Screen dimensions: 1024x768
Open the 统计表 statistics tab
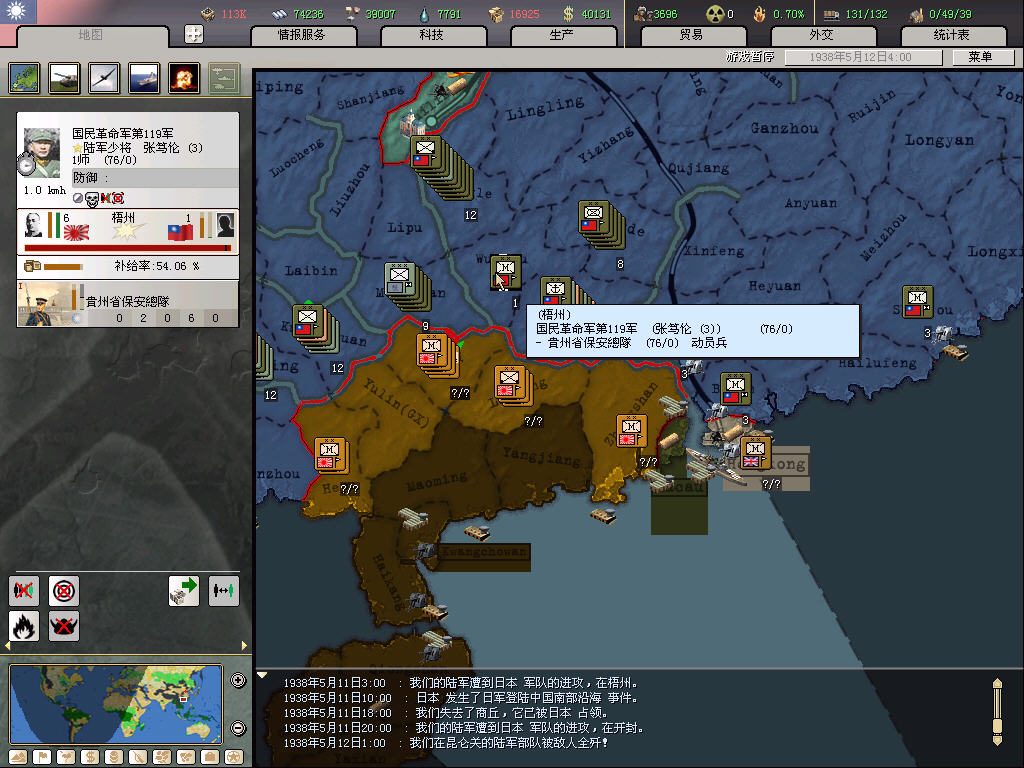point(952,35)
